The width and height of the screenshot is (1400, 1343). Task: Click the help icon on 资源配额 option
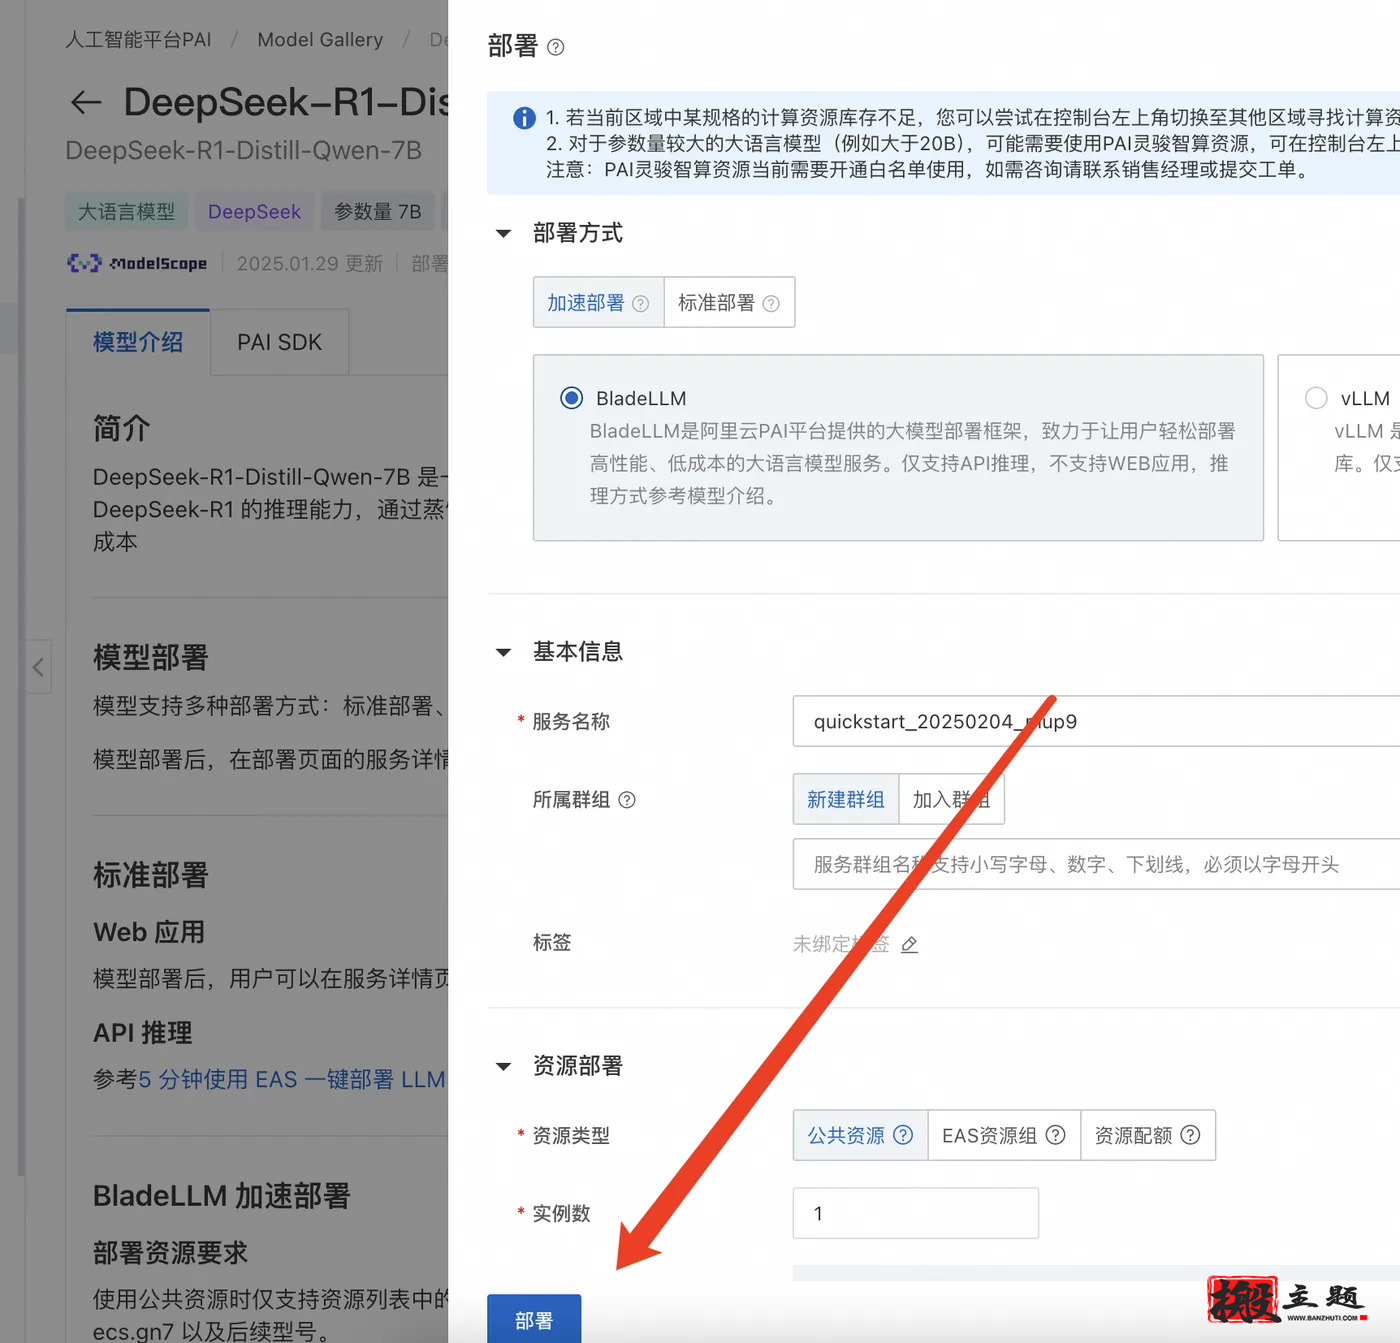tap(1190, 1135)
